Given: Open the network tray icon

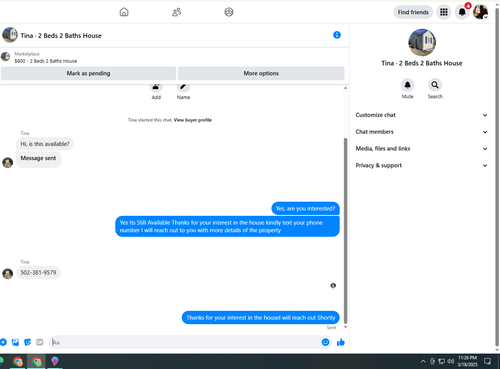Looking at the screenshot, I should (442, 361).
